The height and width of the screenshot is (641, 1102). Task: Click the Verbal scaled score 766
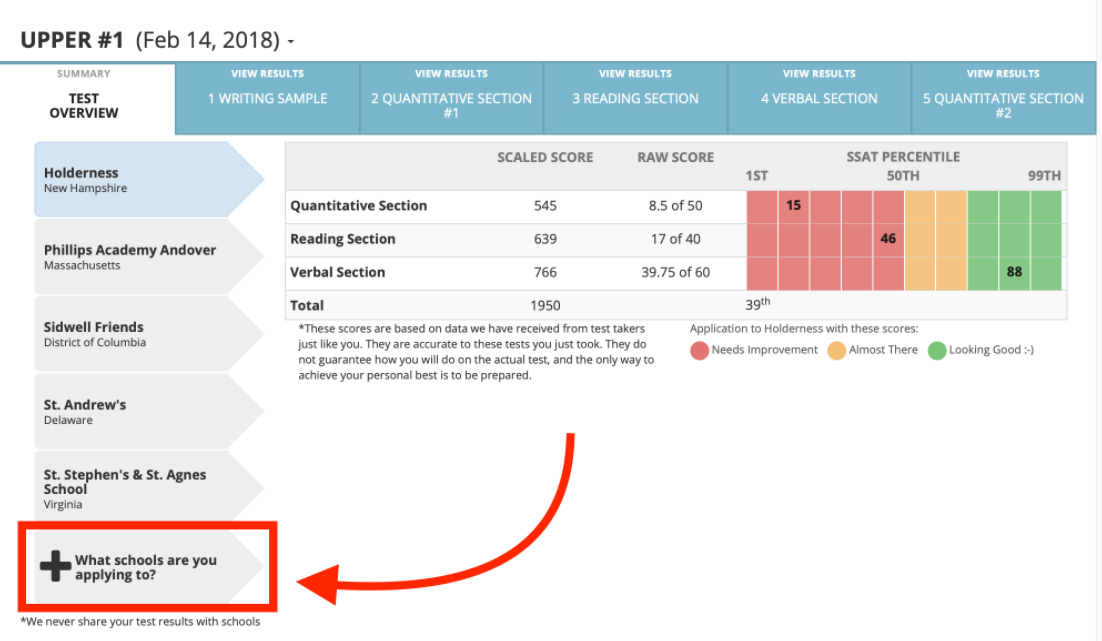pos(545,272)
